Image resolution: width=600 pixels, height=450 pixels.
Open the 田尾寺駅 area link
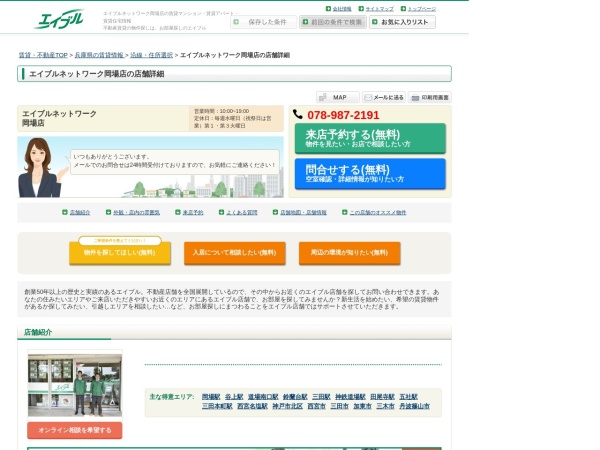tap(383, 397)
